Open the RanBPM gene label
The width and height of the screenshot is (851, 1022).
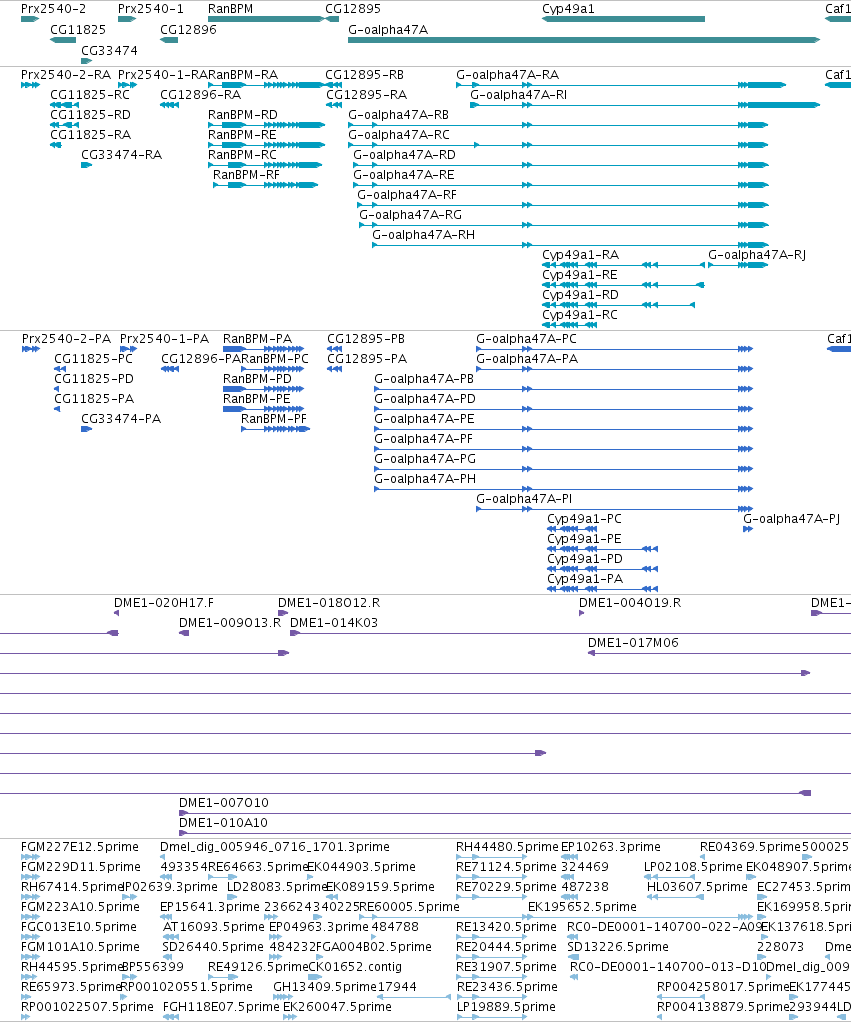point(231,9)
